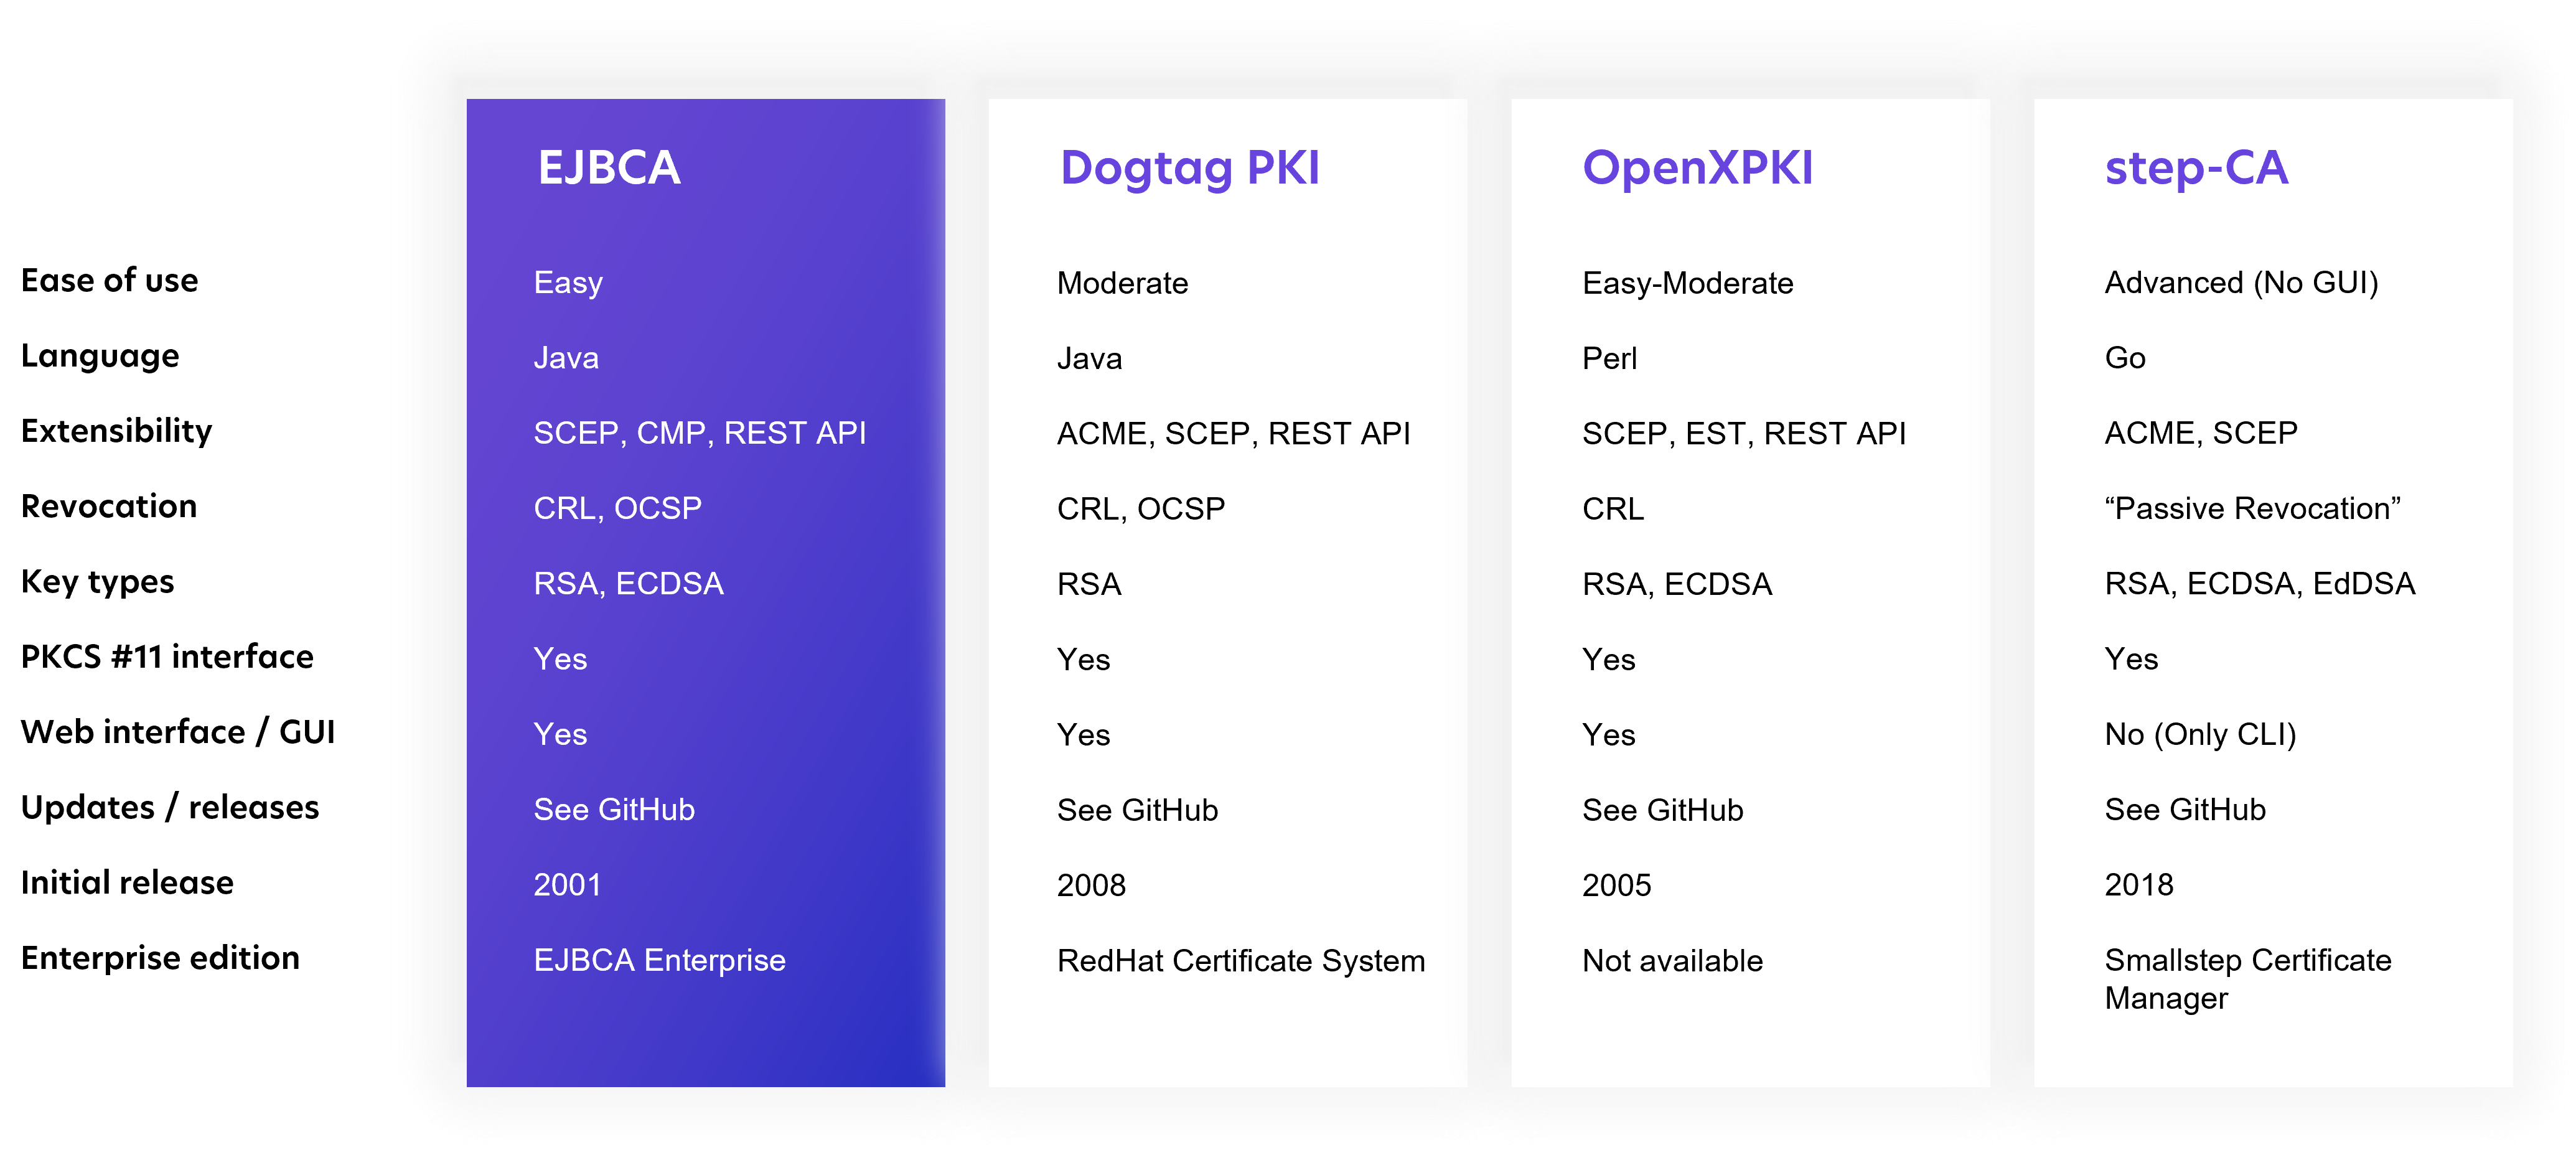Open 'See GitHub' in the EJBCA column
The image size is (2576, 1150).
[614, 810]
